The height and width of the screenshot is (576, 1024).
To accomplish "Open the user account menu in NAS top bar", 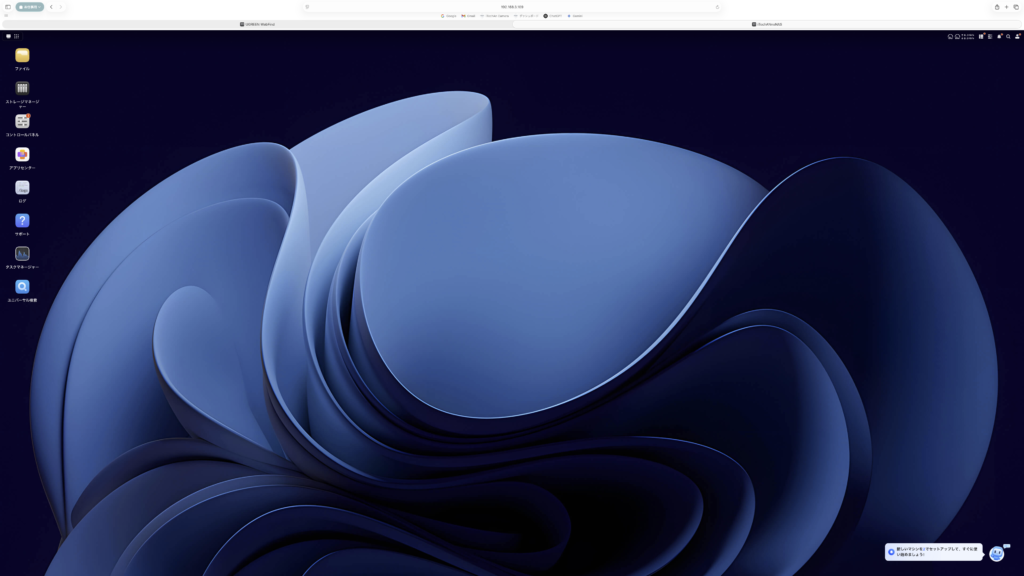I will tap(1018, 36).
